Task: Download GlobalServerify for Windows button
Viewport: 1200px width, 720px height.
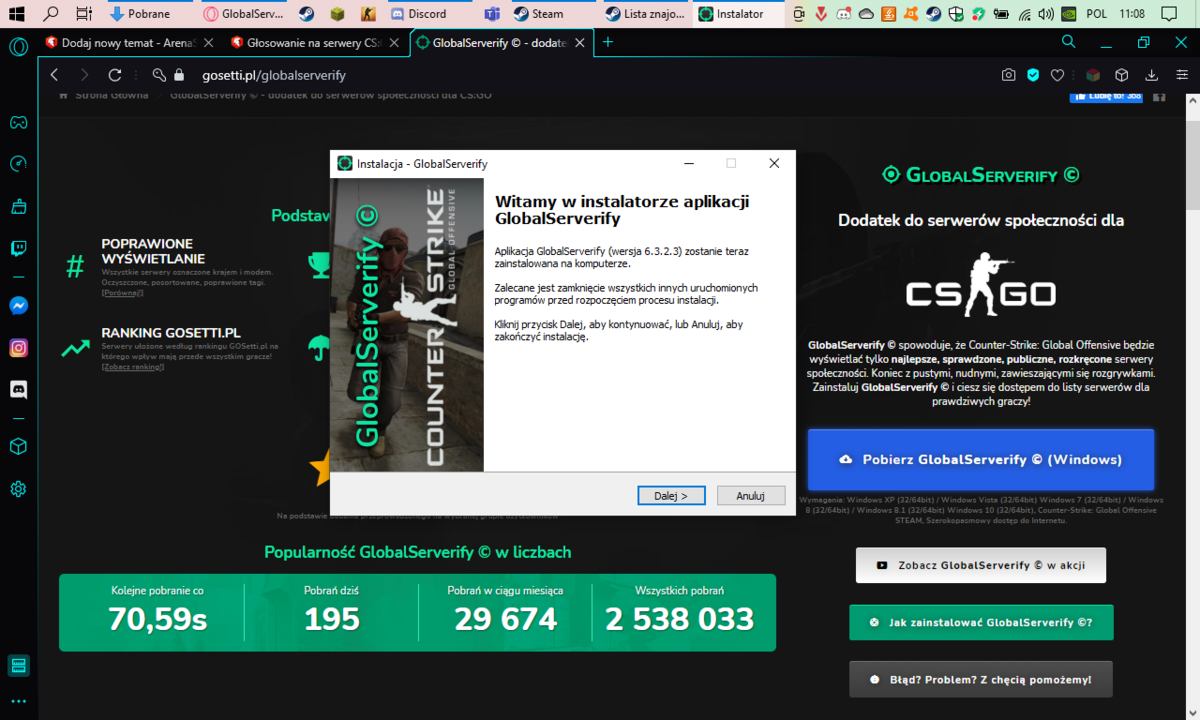Action: [981, 459]
